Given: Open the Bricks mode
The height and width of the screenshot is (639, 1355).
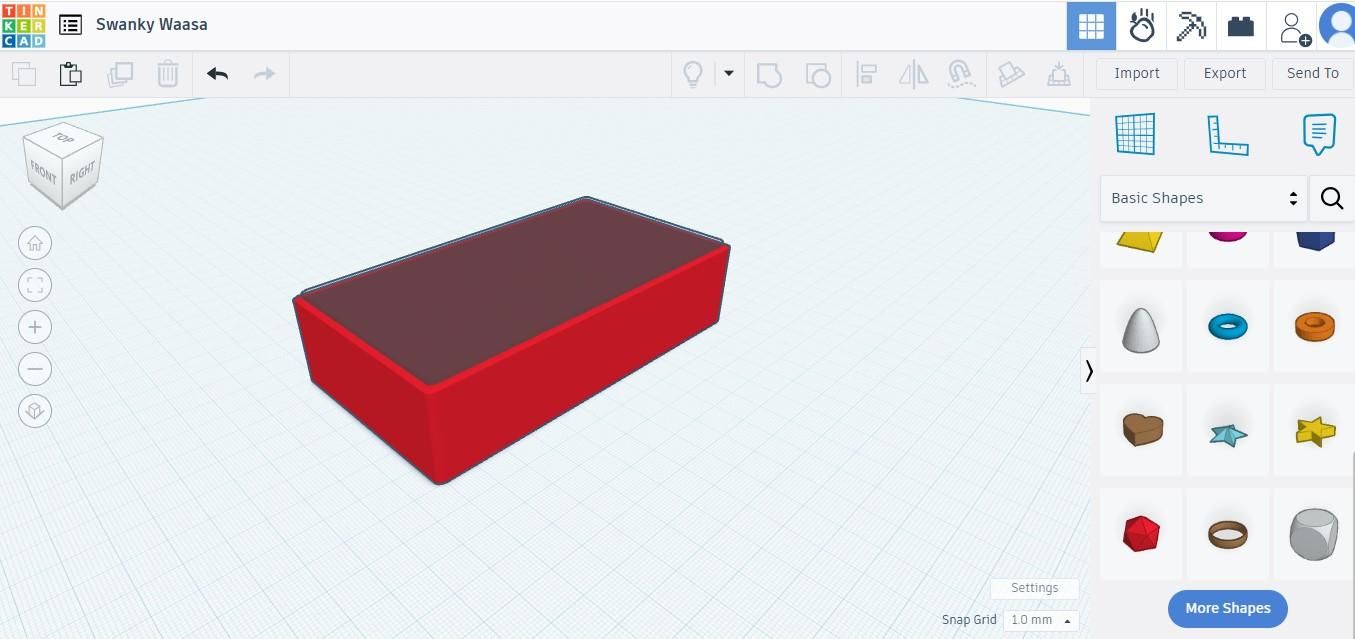Looking at the screenshot, I should pos(1241,26).
